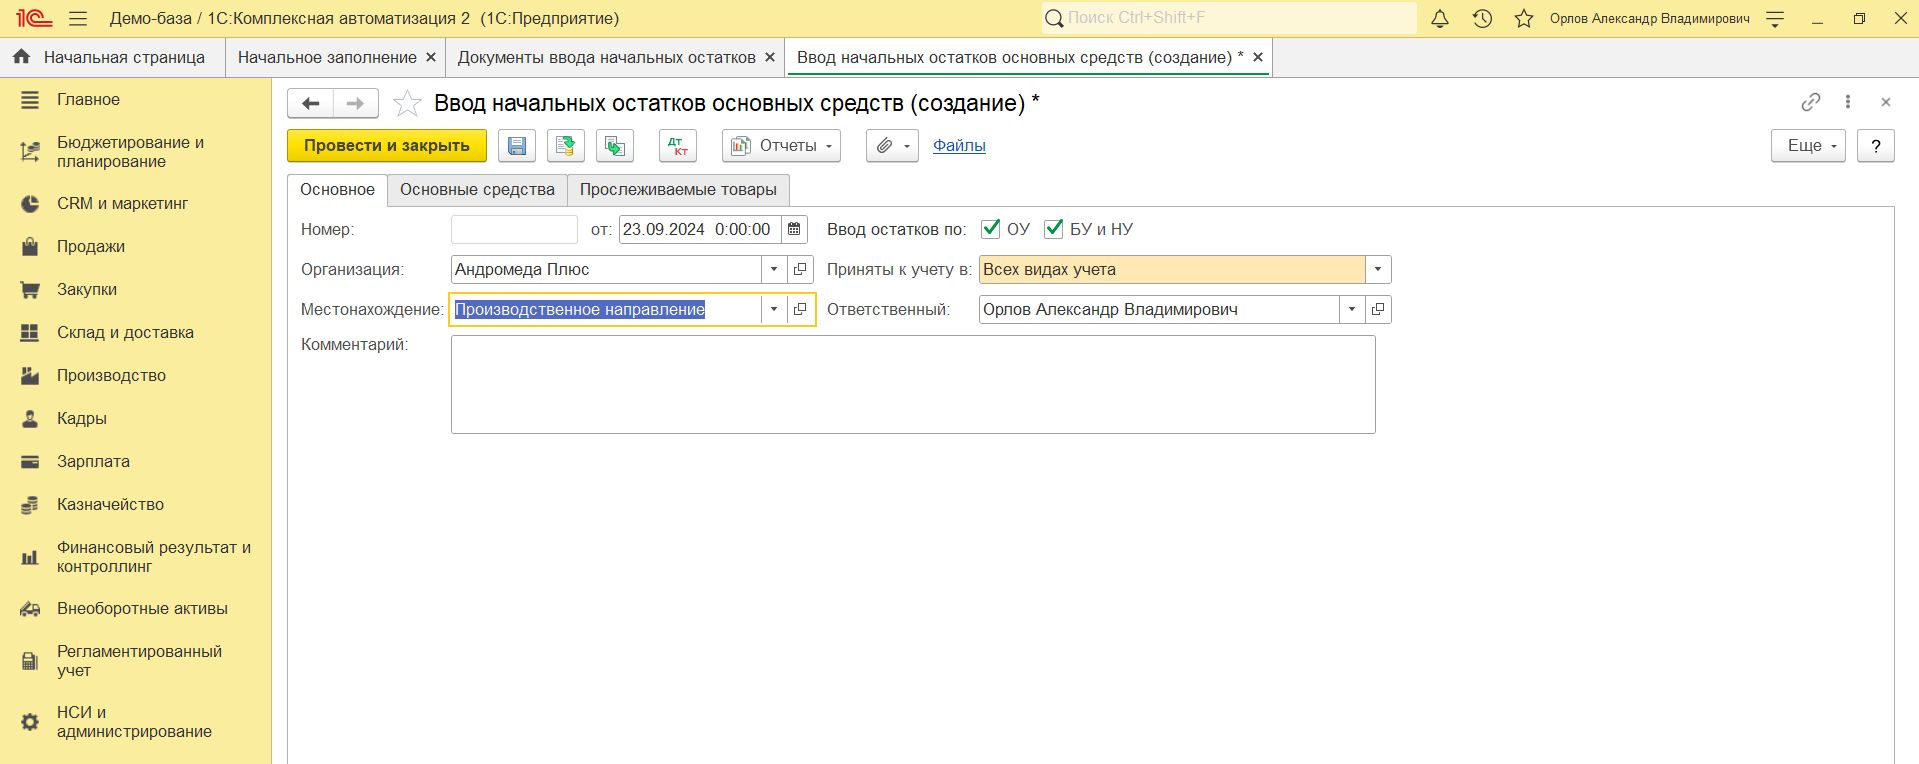
Task: Switch to the Основные средства tab
Action: tap(477, 190)
